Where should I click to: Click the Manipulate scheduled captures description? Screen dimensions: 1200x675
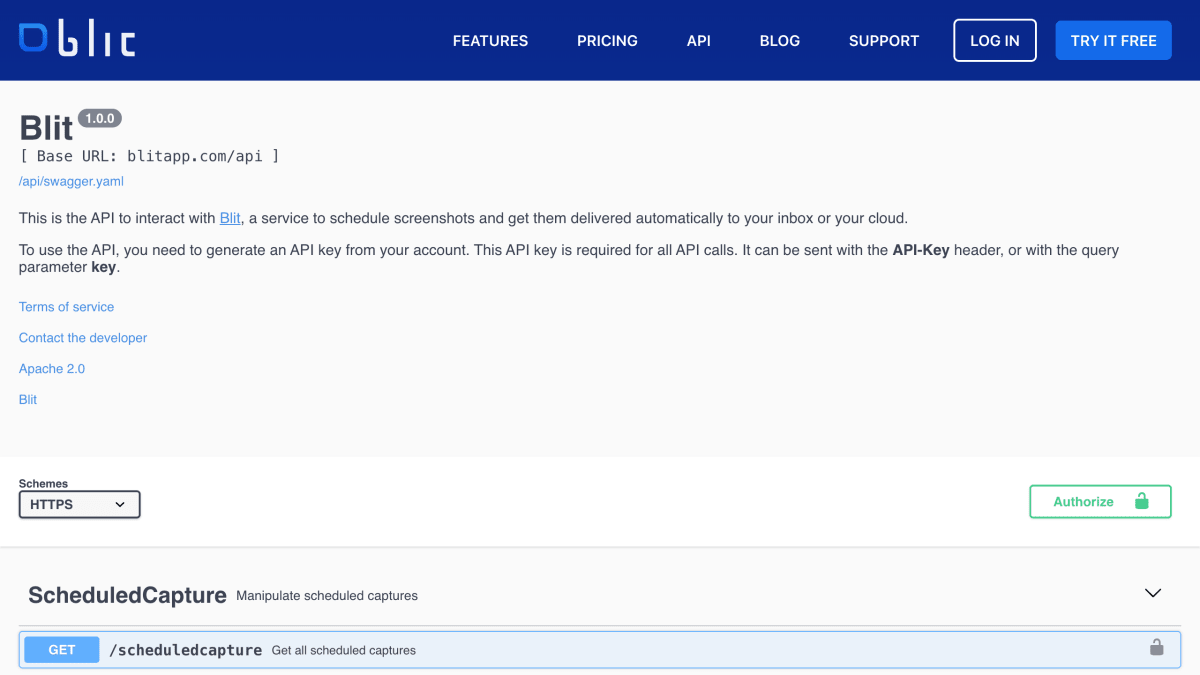[x=327, y=596]
